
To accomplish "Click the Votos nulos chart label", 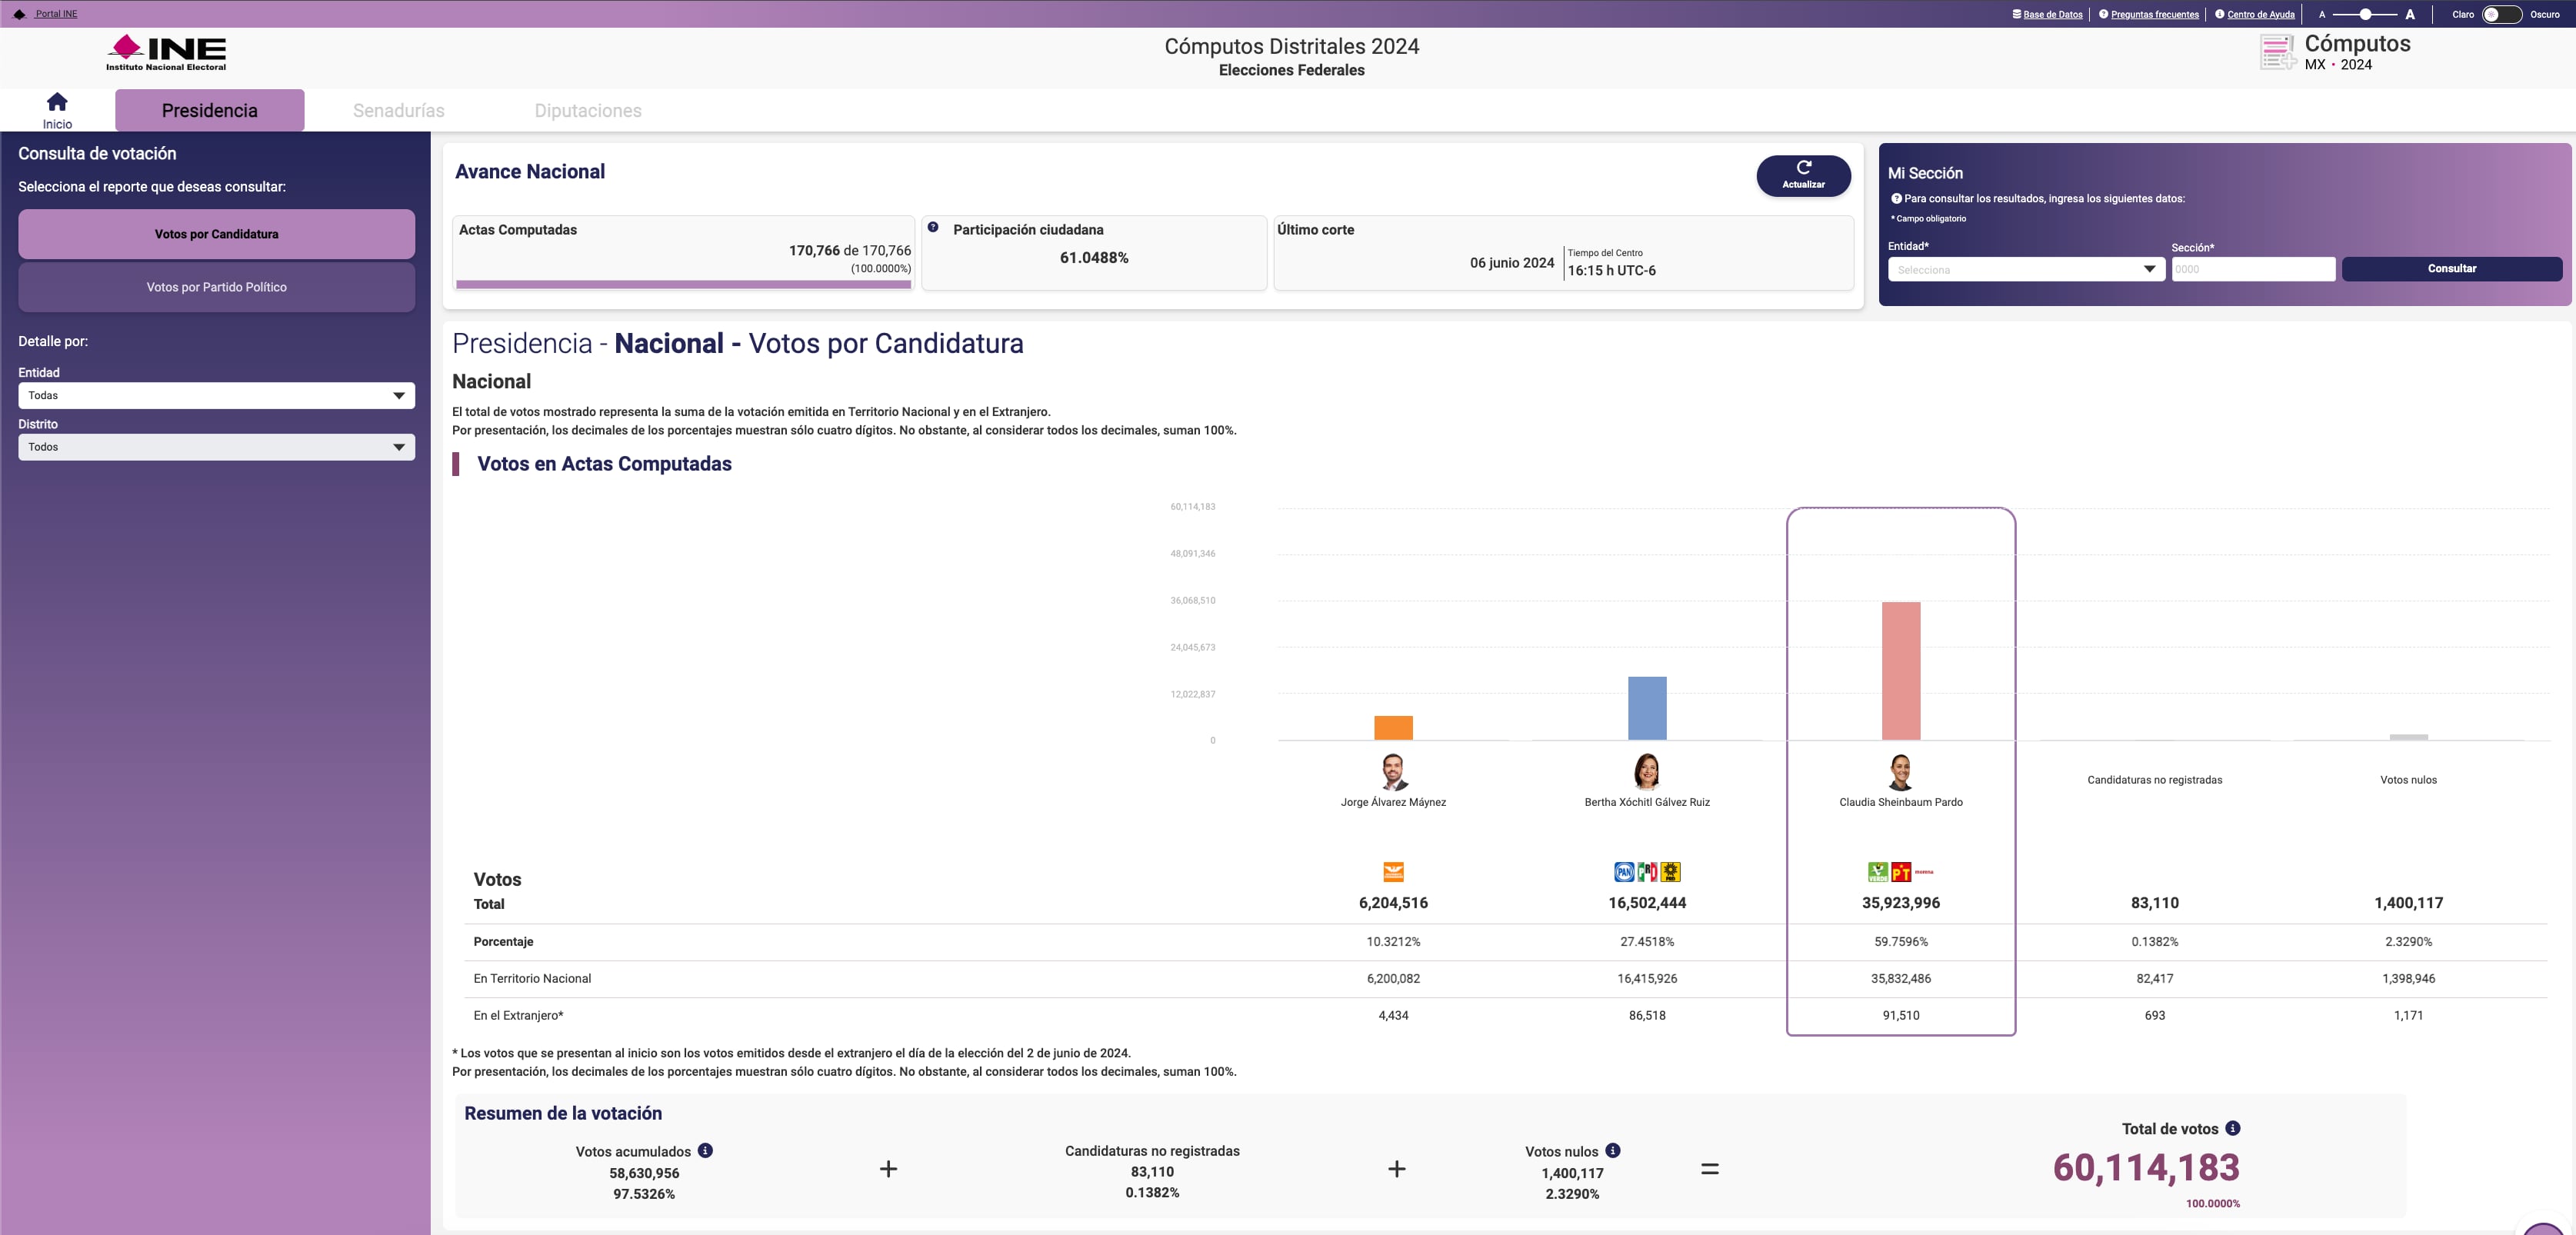I will [x=2408, y=780].
